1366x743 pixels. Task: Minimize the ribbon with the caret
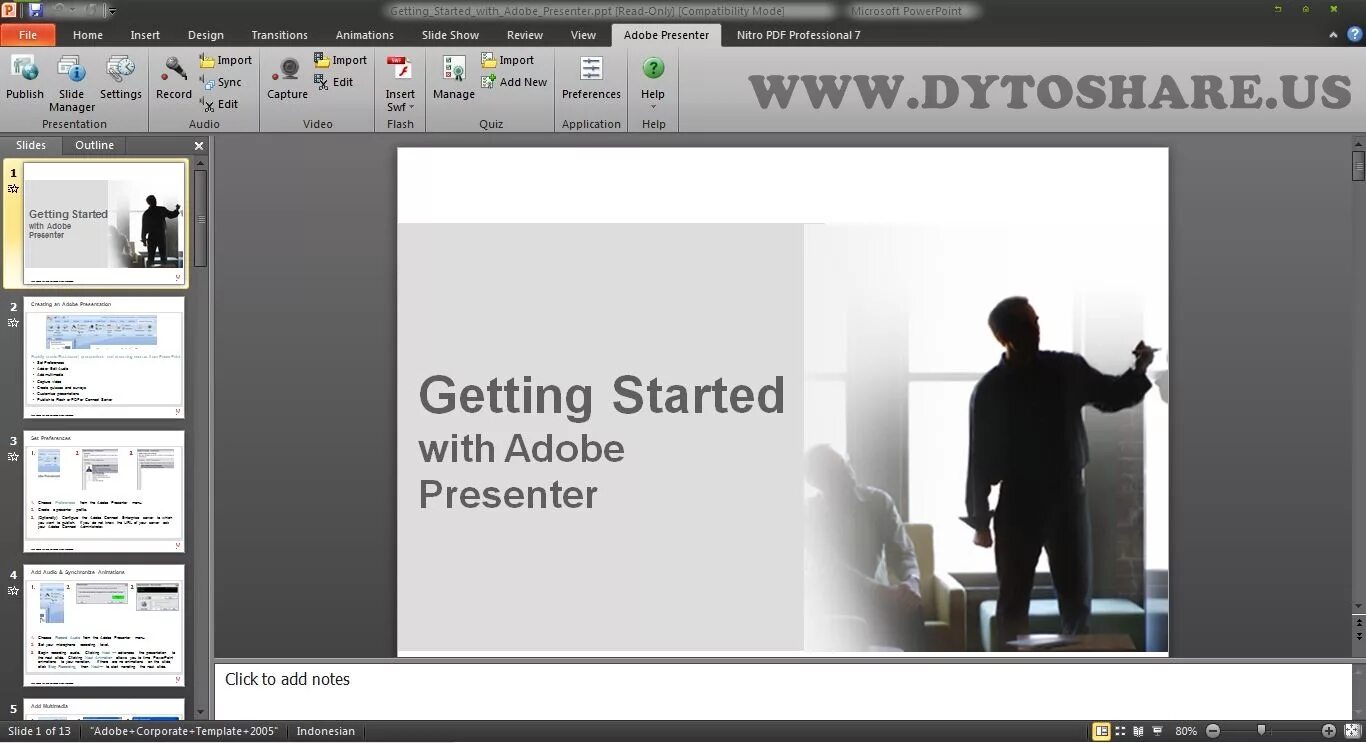tap(1333, 35)
